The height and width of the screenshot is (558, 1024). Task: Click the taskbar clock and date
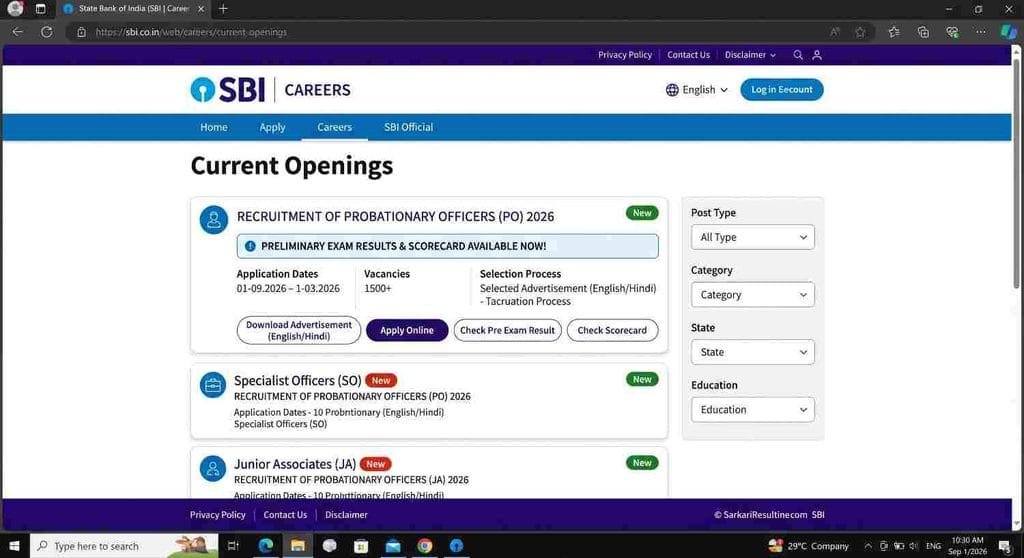967,546
